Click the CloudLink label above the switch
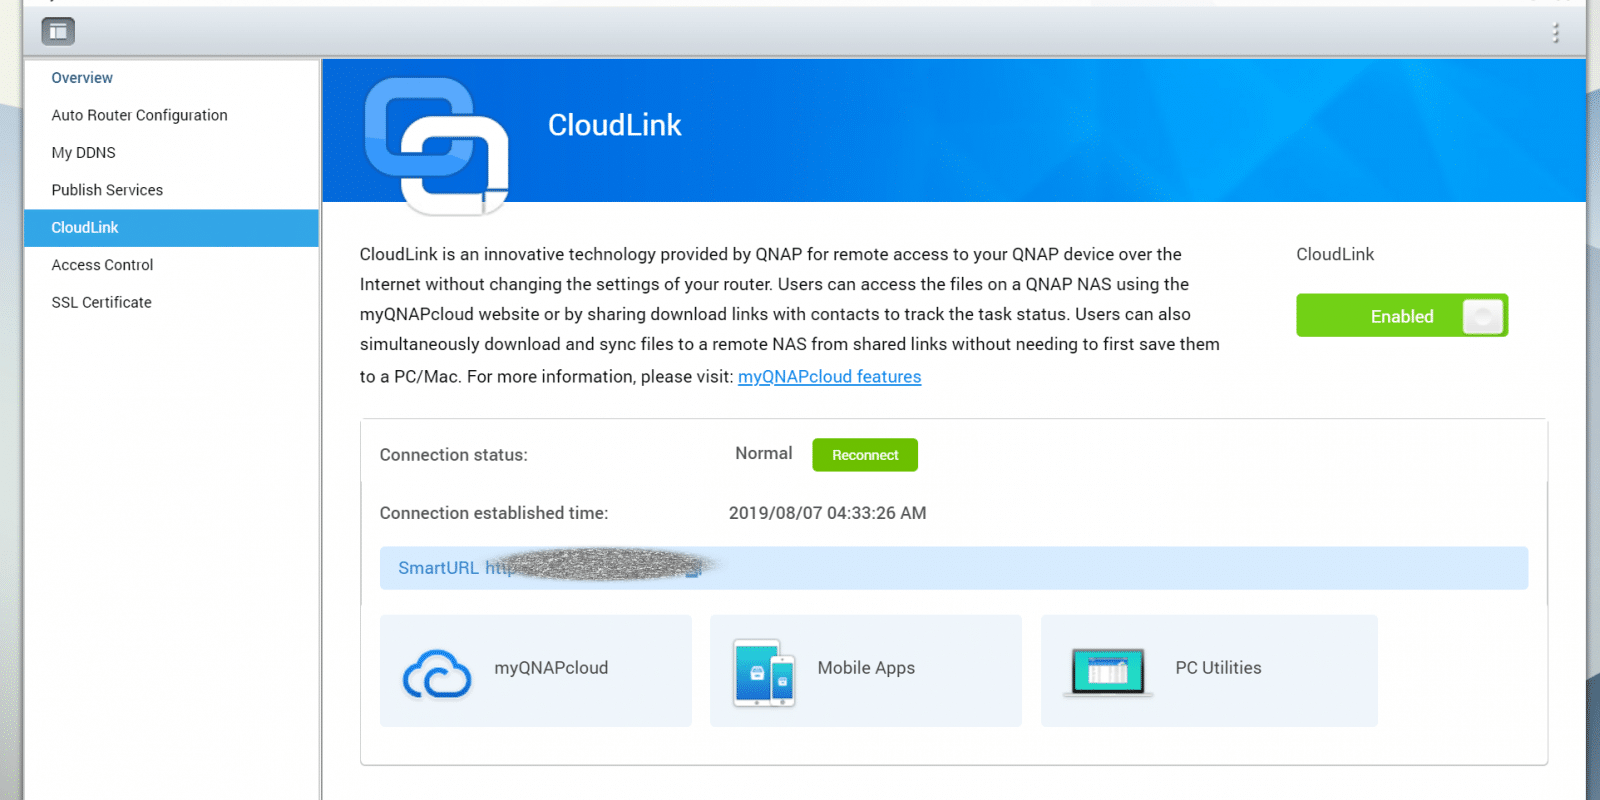This screenshot has width=1600, height=800. click(1335, 254)
